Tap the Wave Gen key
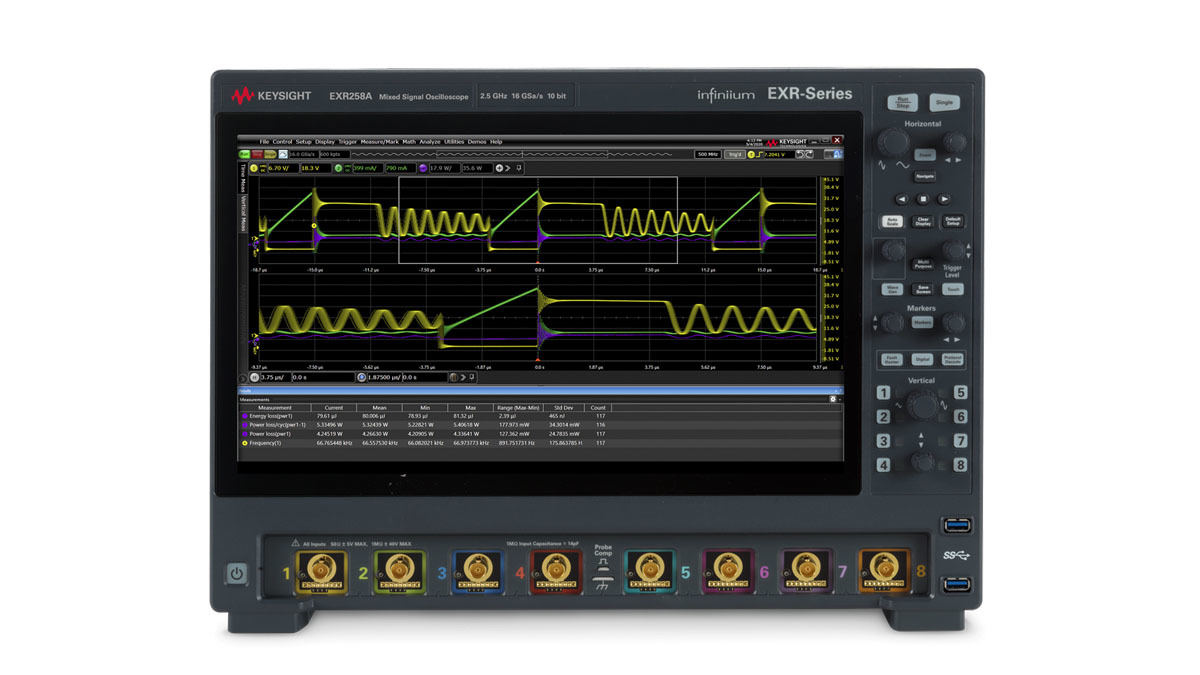This screenshot has height=675, width=1200. point(892,289)
